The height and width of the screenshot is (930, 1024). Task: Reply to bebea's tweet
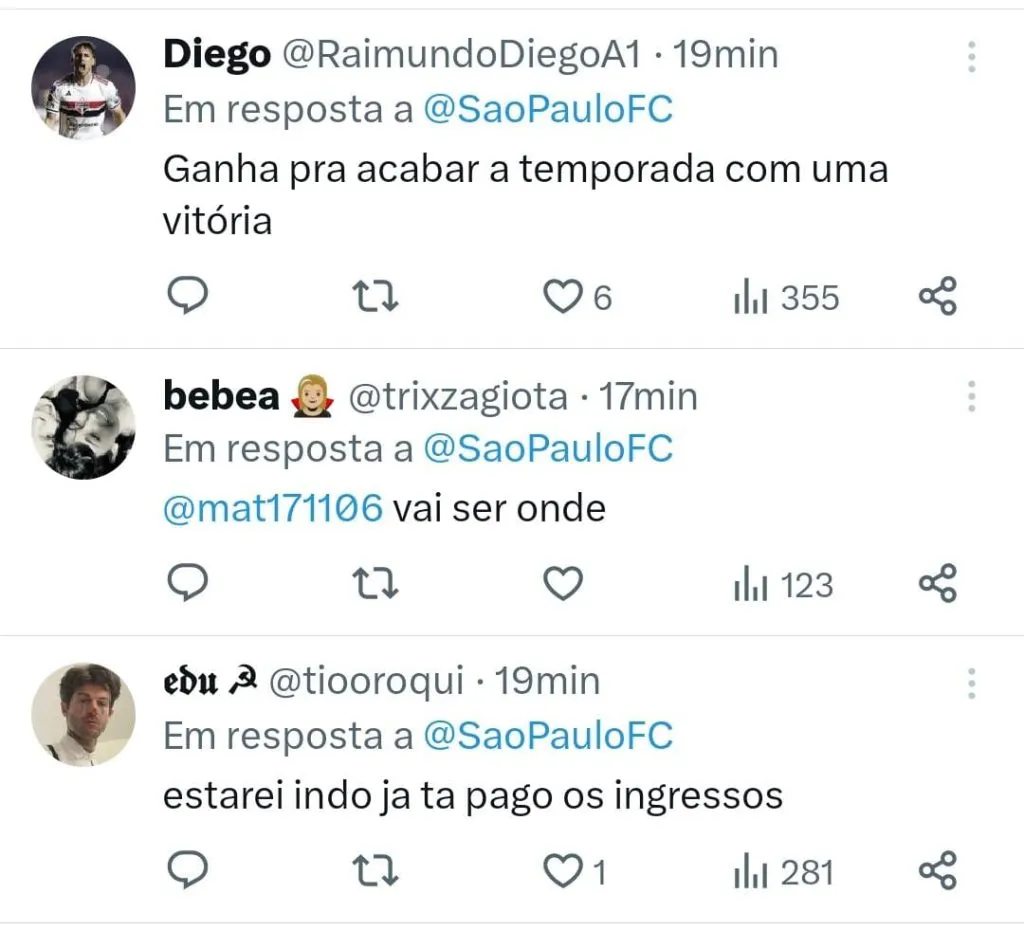185,583
